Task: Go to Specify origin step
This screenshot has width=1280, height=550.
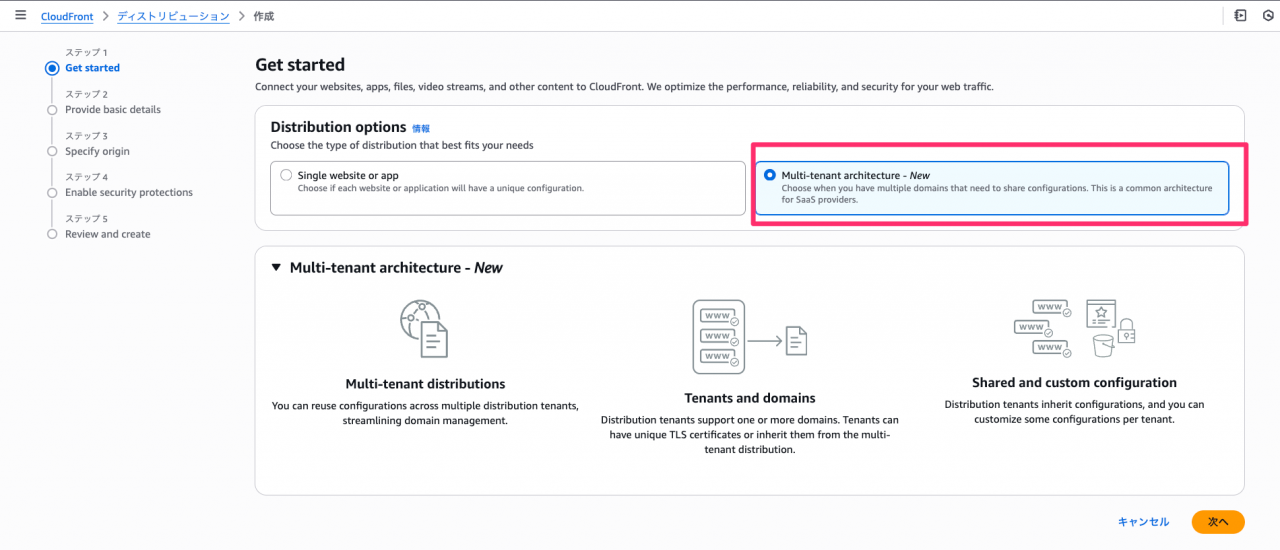Action: (97, 151)
